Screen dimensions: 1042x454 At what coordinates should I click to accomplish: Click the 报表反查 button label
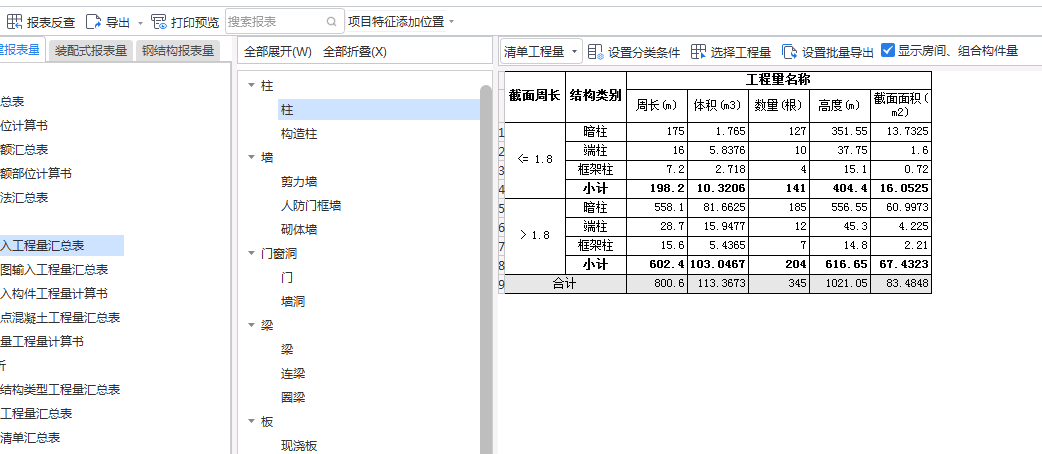point(51,23)
